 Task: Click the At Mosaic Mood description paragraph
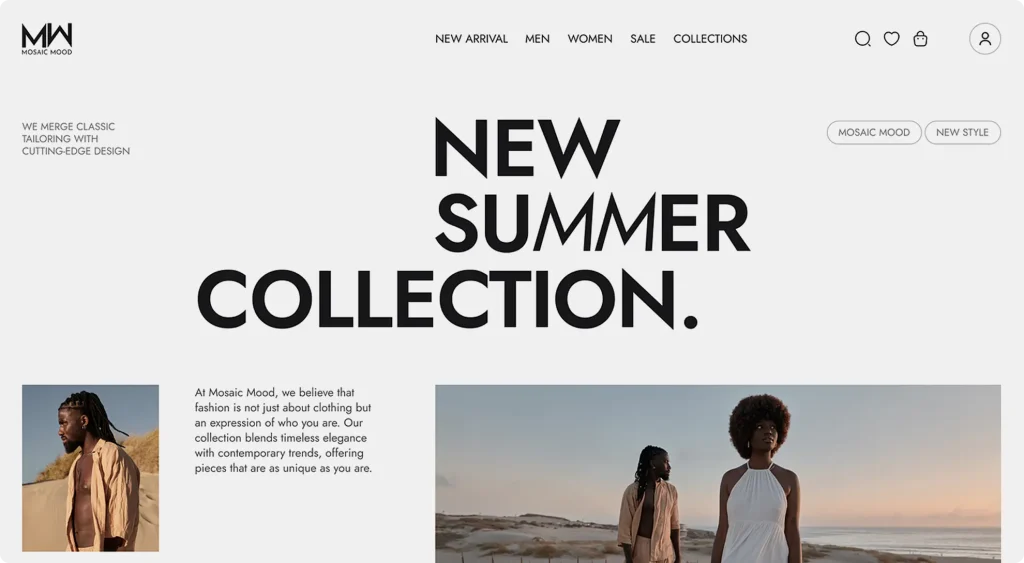pyautogui.click(x=283, y=430)
